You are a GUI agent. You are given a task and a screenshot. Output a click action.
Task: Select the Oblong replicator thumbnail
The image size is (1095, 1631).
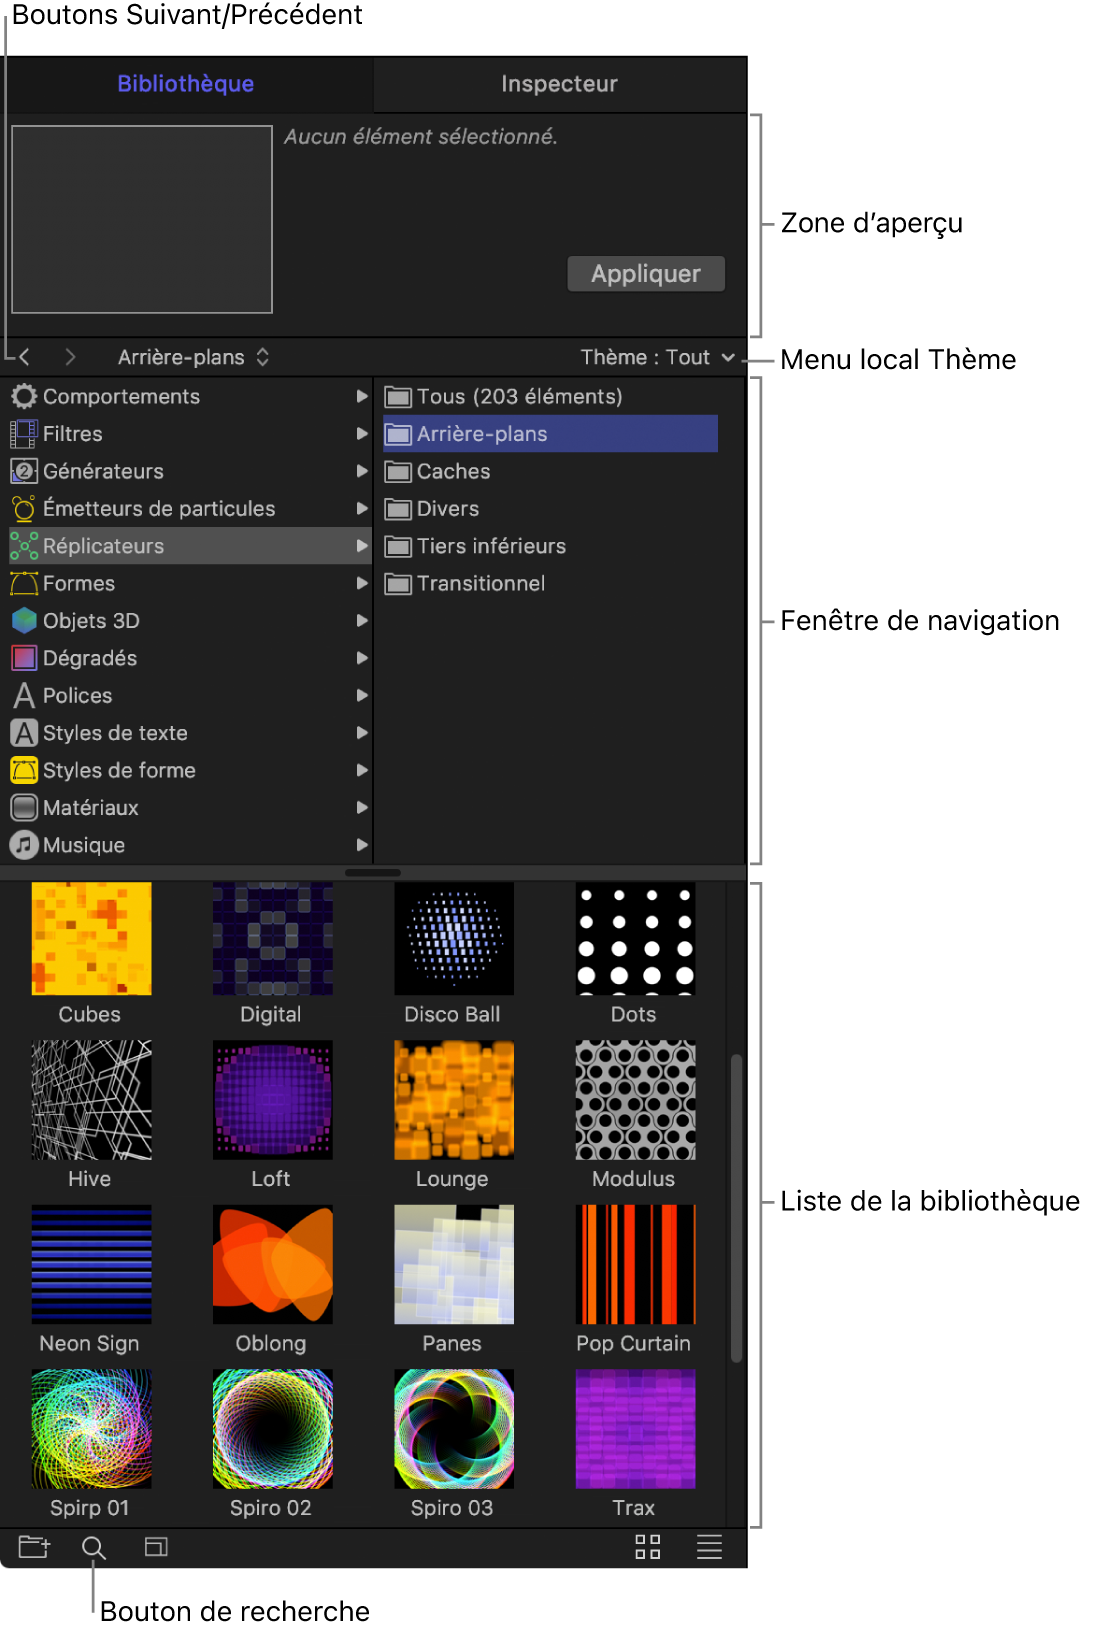272,1265
